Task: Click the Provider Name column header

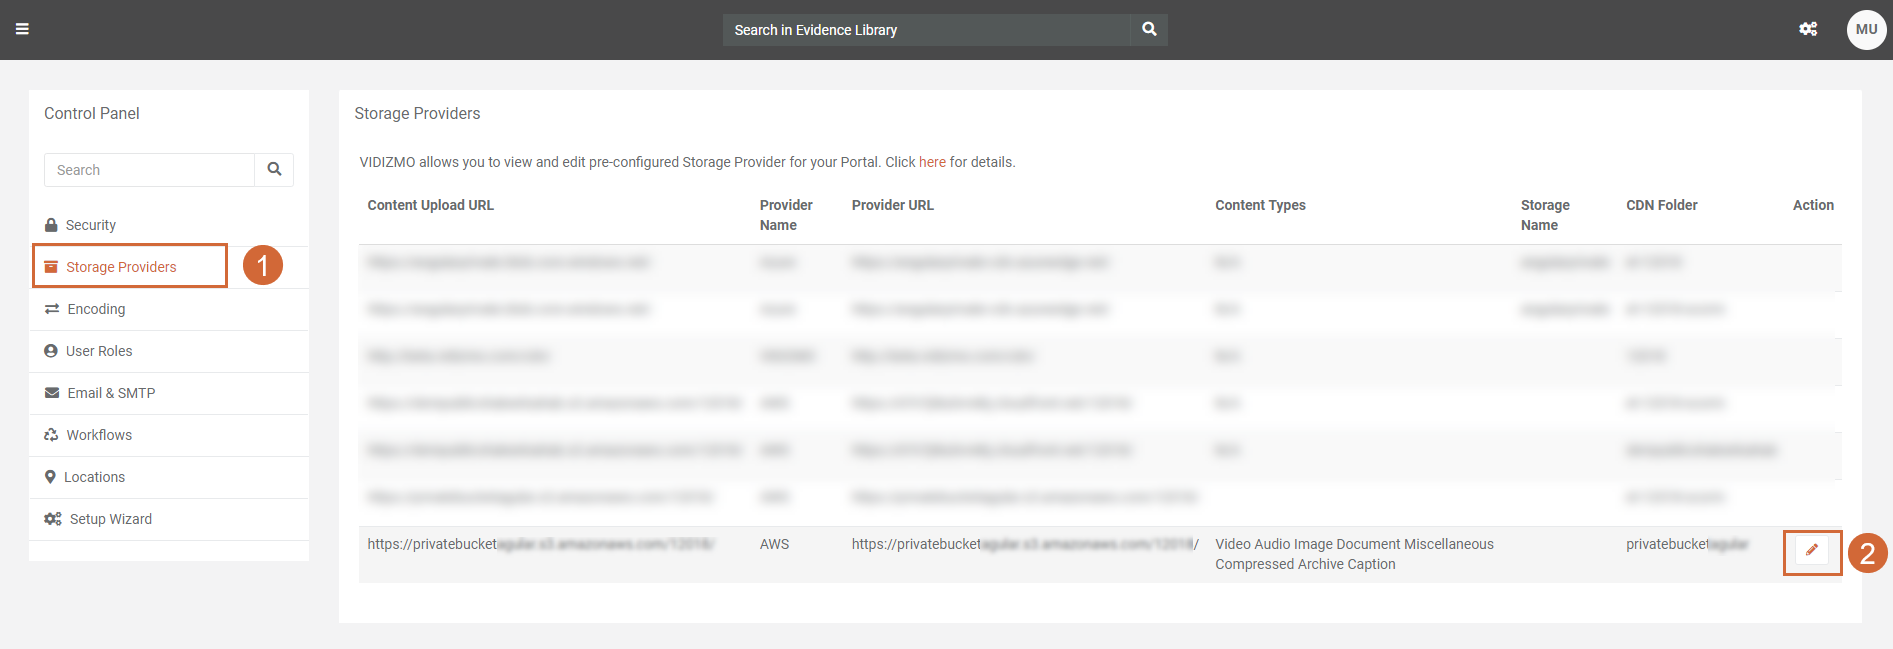Action: pos(786,215)
